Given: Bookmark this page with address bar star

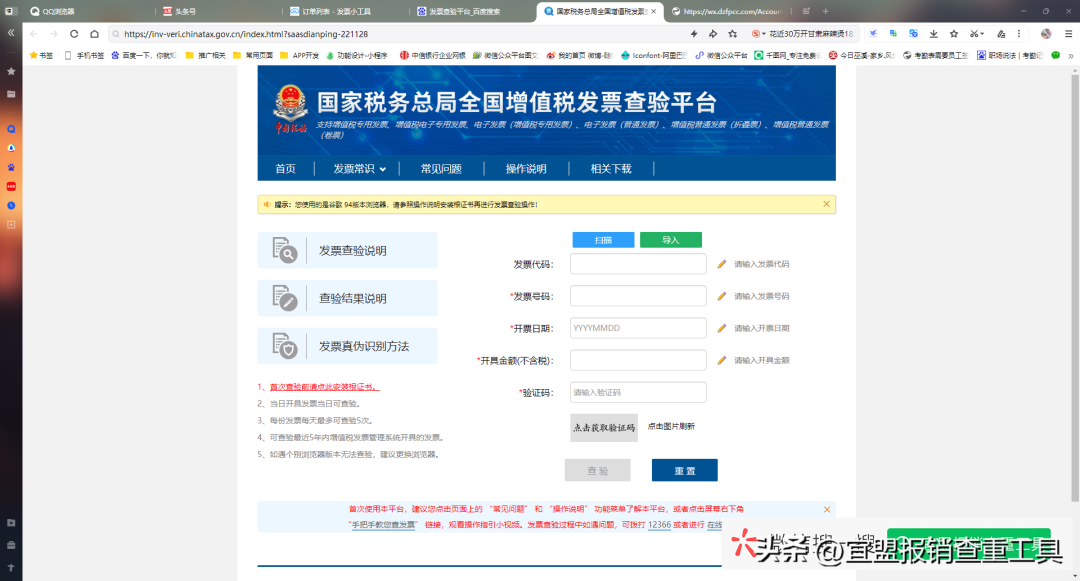Looking at the screenshot, I should point(733,34).
